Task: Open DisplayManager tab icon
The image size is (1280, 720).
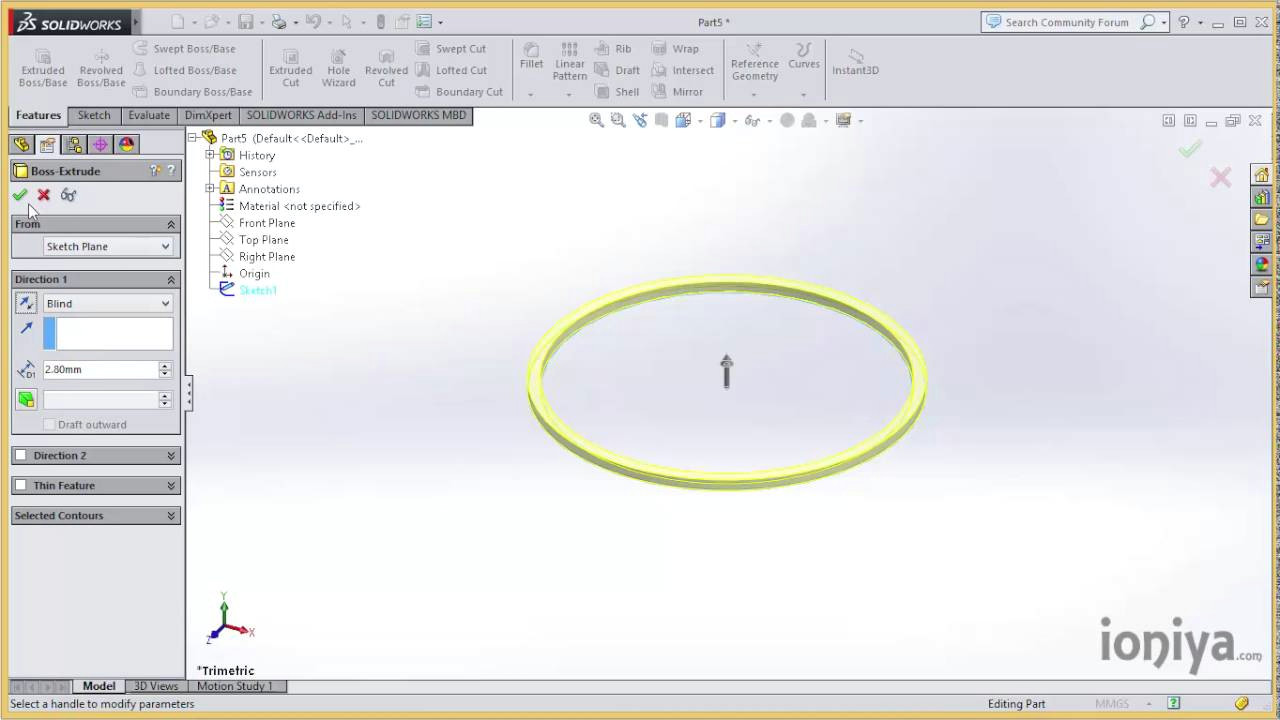Action: pos(127,145)
